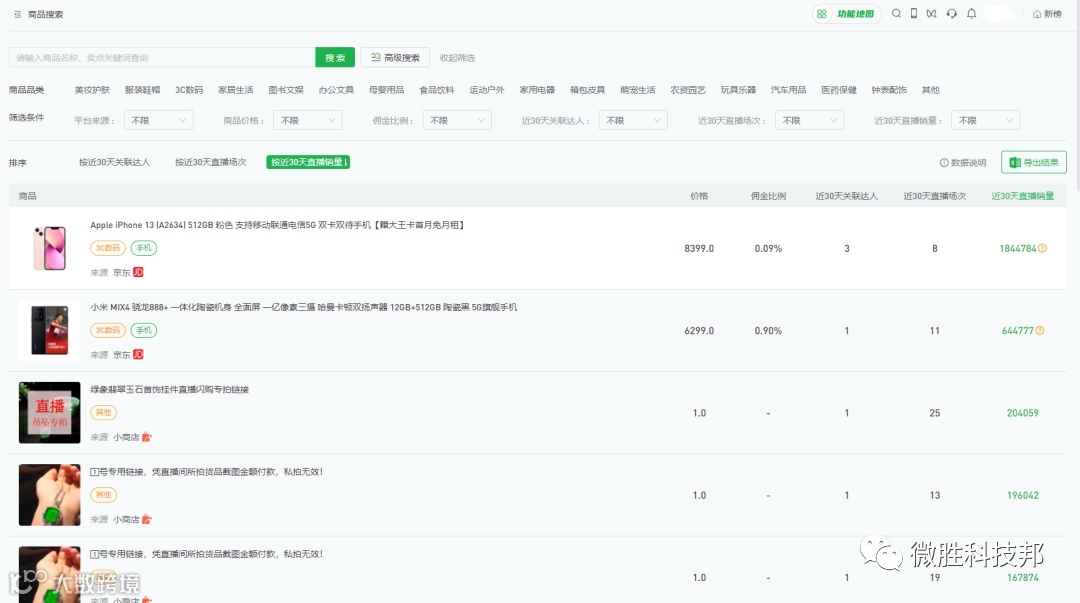Open the 近30天关联达人 filter dropdown
The image size is (1080, 603).
633,121
